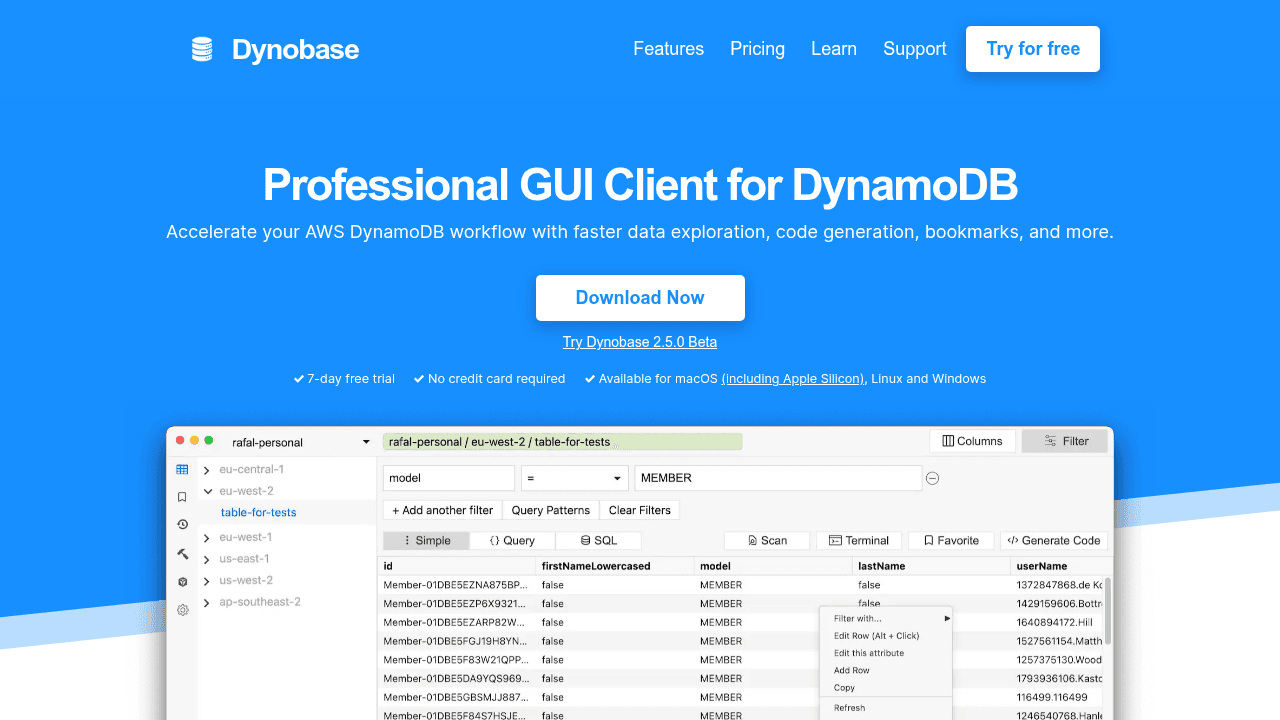Click the Try for free button
Screen dimensions: 1280x720
pos(1033,49)
